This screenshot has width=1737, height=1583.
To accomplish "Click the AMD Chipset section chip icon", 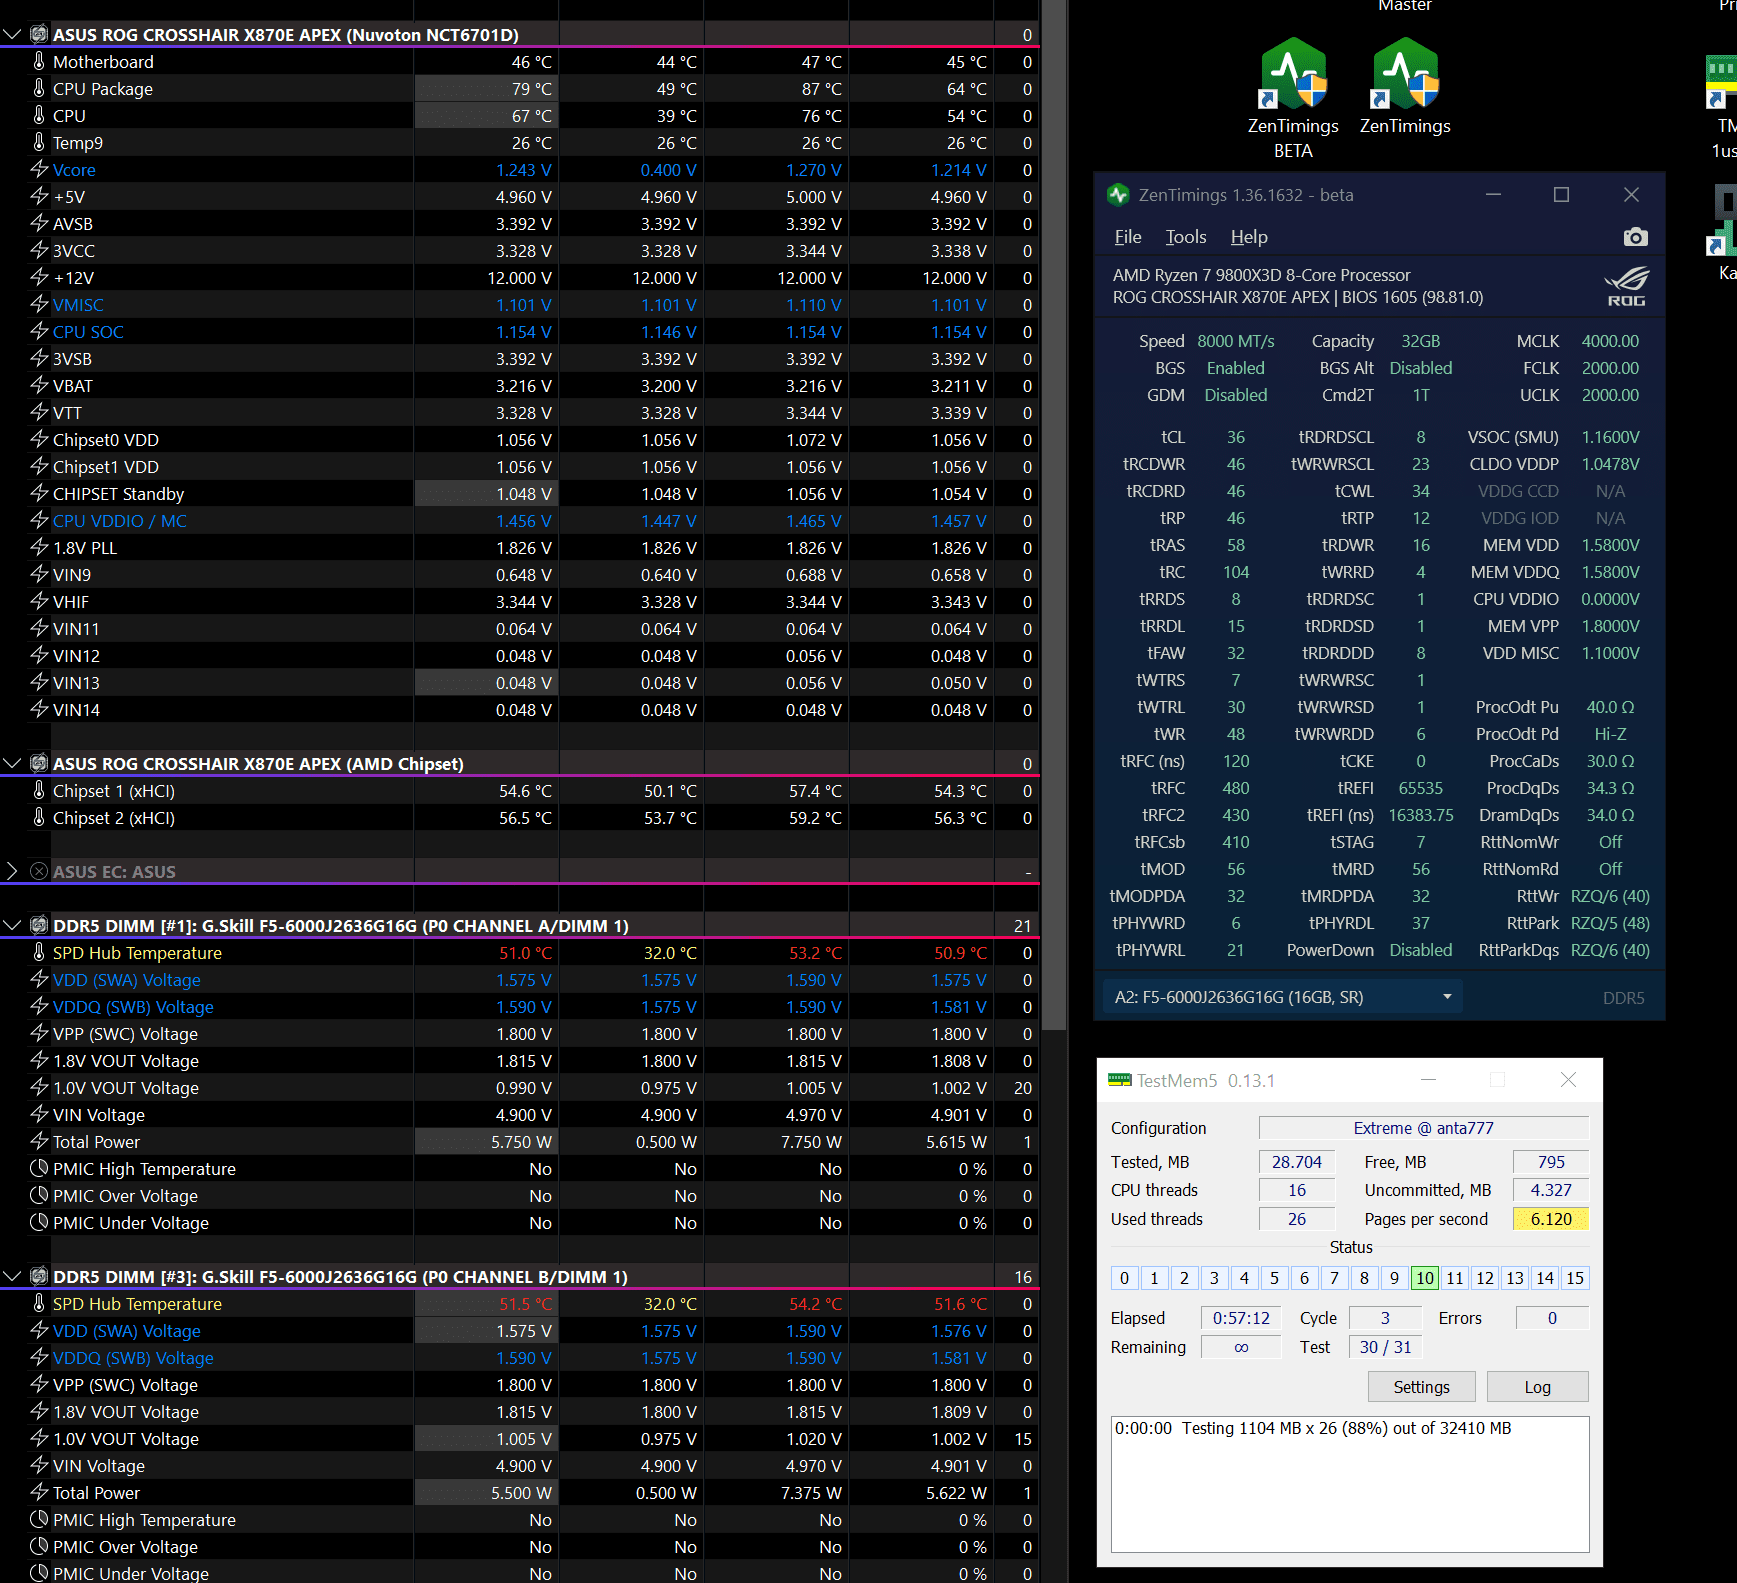I will [x=39, y=763].
